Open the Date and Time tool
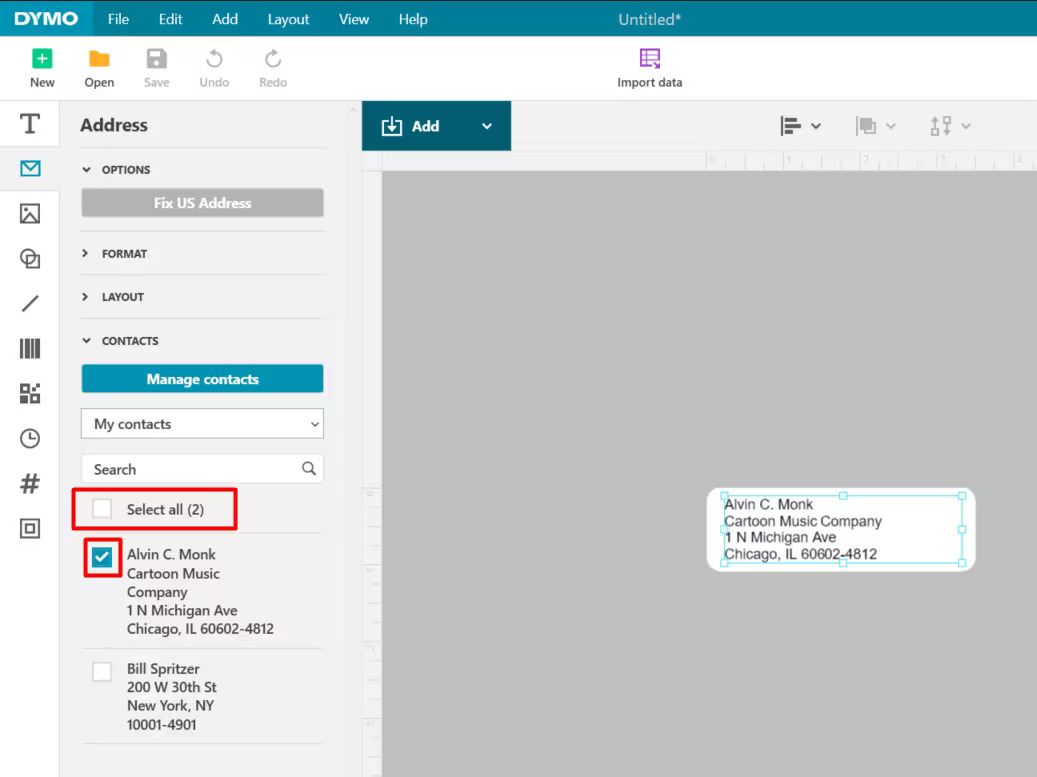This screenshot has width=1037, height=777. point(29,438)
